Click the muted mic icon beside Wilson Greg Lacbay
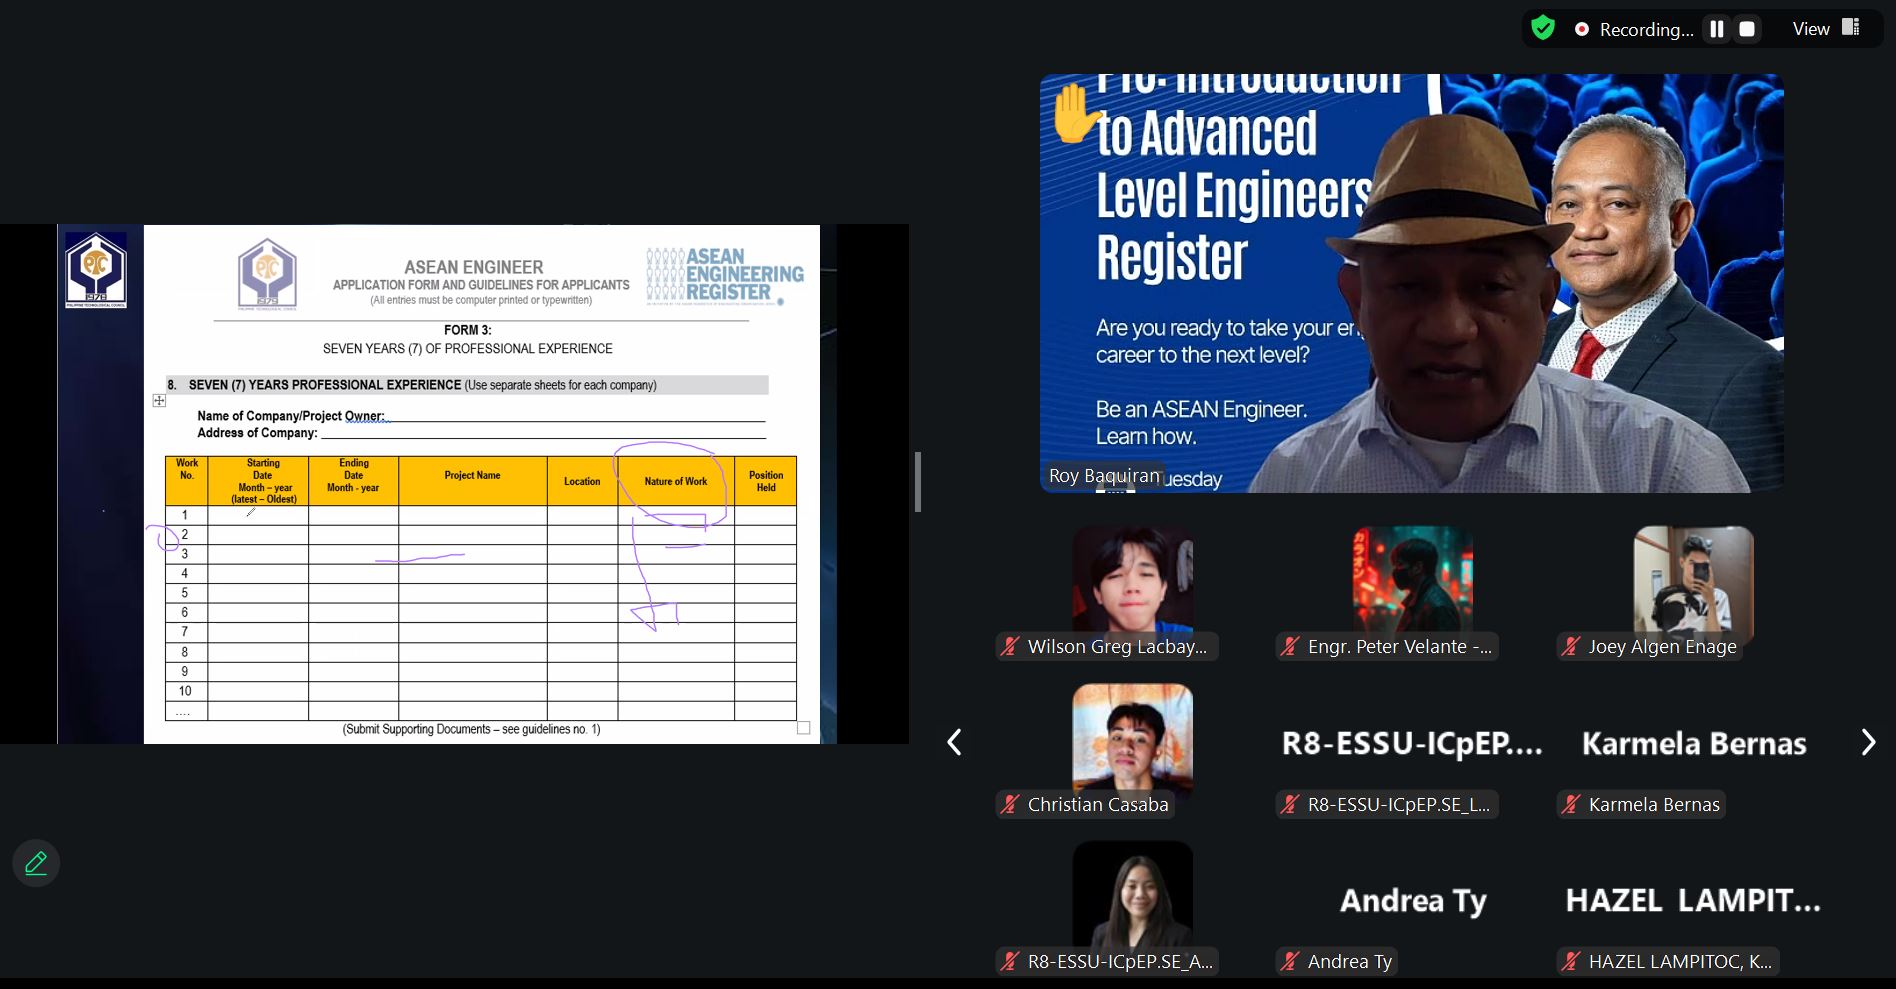The image size is (1896, 989). click(1011, 647)
